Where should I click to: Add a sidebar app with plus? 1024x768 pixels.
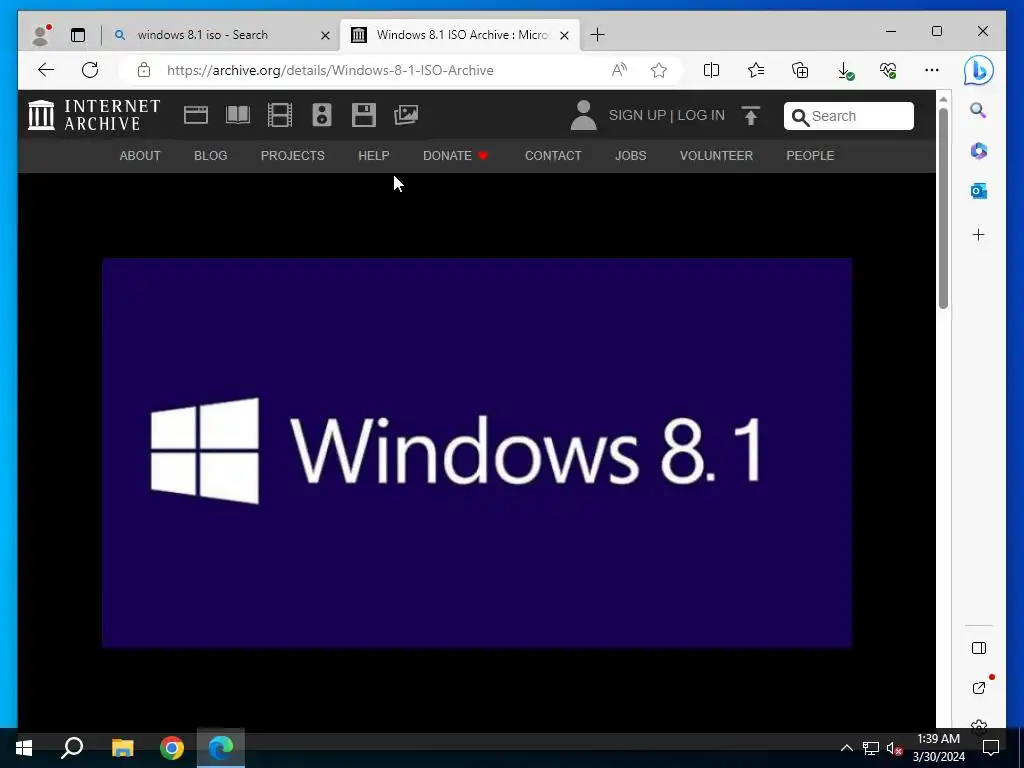point(978,234)
